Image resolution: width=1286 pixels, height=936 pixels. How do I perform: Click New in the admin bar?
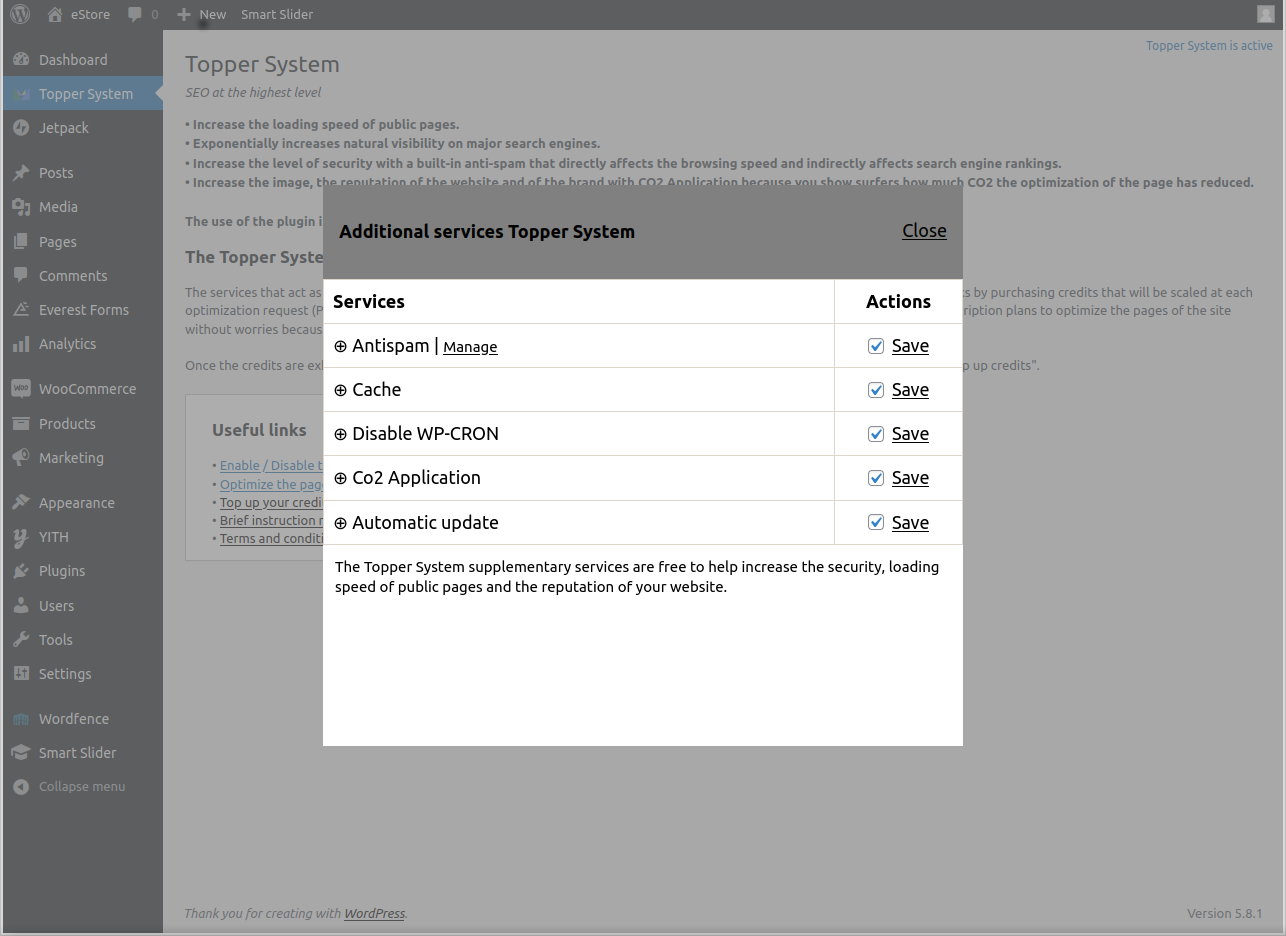point(202,14)
